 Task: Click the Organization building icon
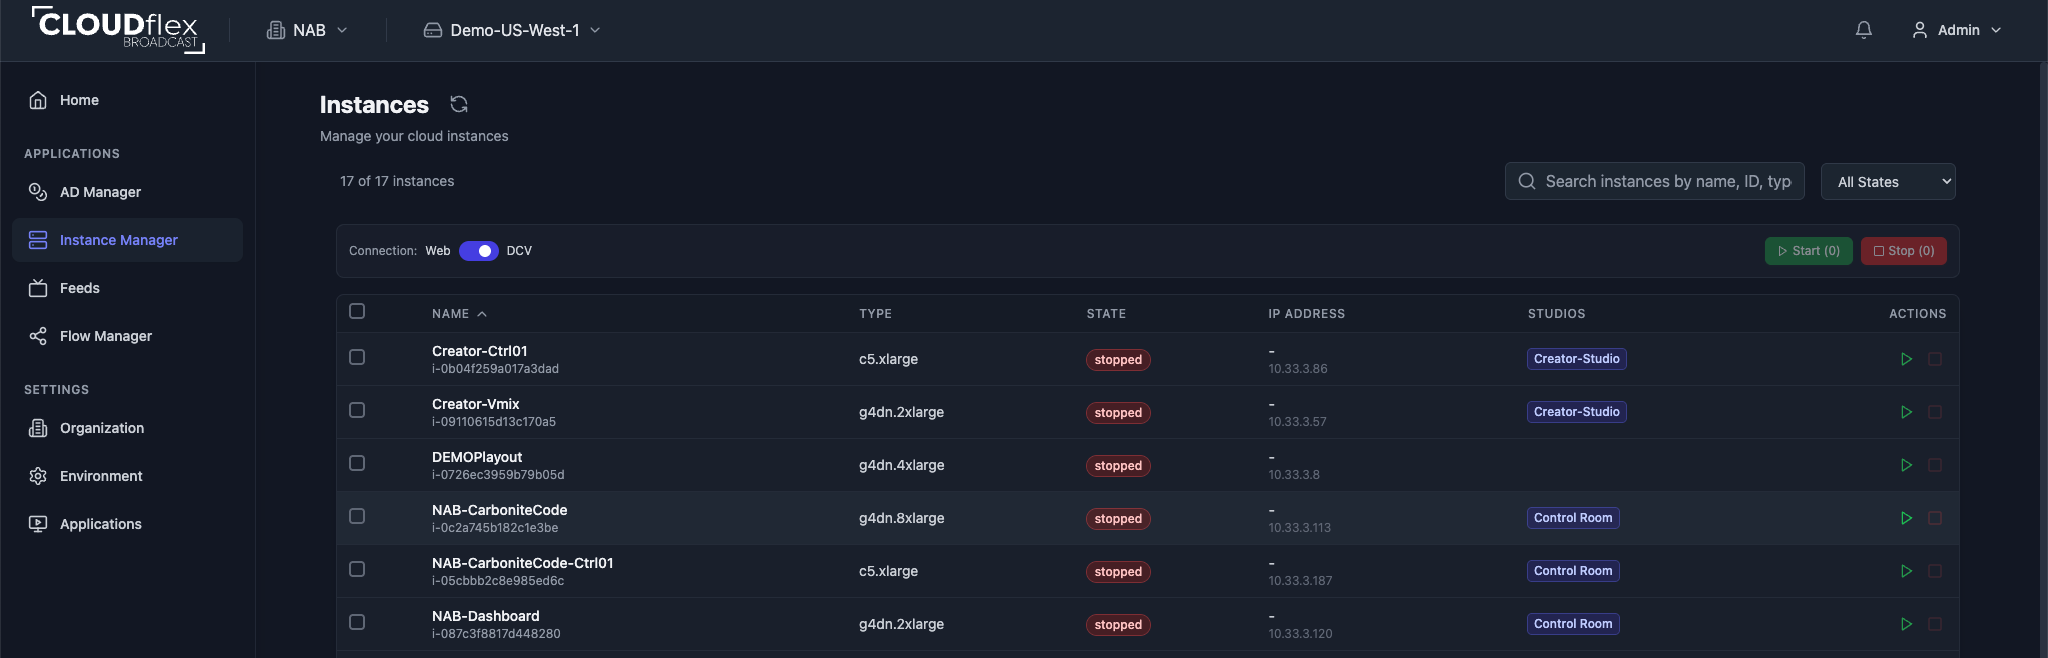pos(38,428)
